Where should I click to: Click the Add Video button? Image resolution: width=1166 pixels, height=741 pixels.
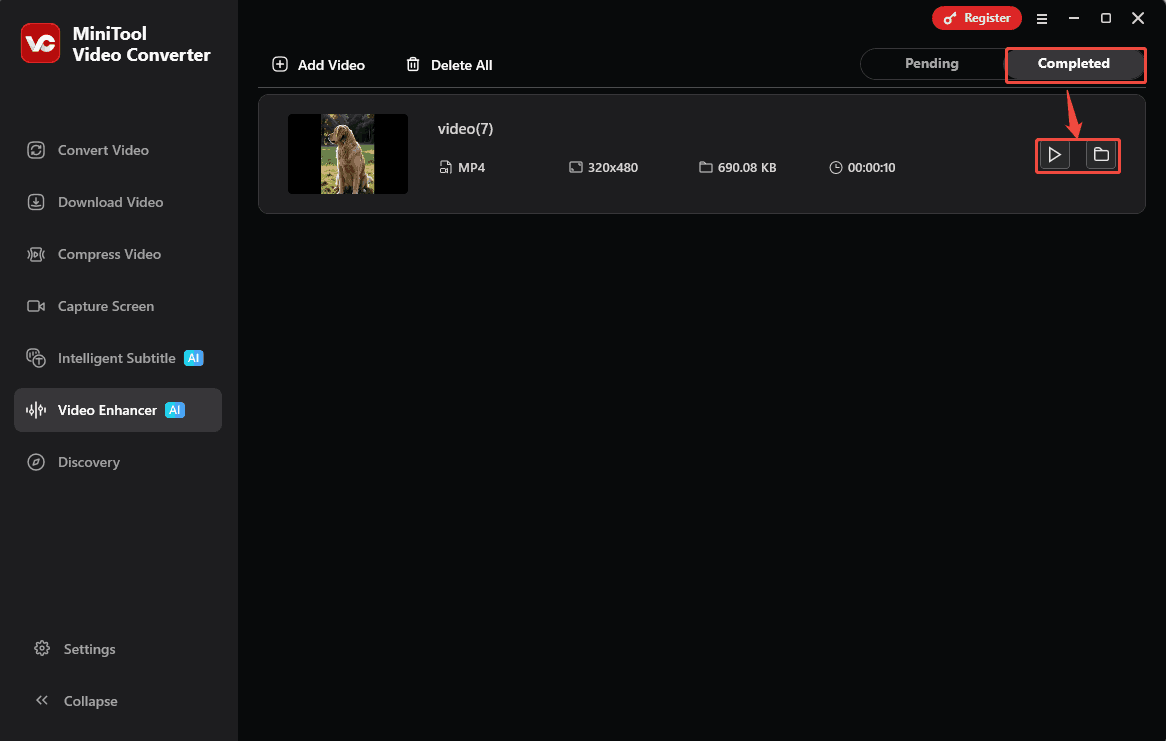click(x=318, y=64)
